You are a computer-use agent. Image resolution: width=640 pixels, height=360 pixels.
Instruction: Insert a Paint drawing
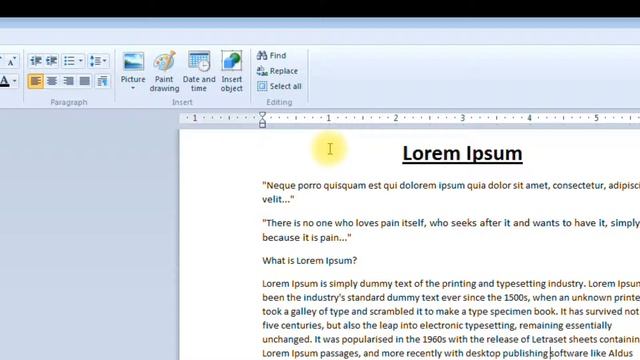point(164,72)
